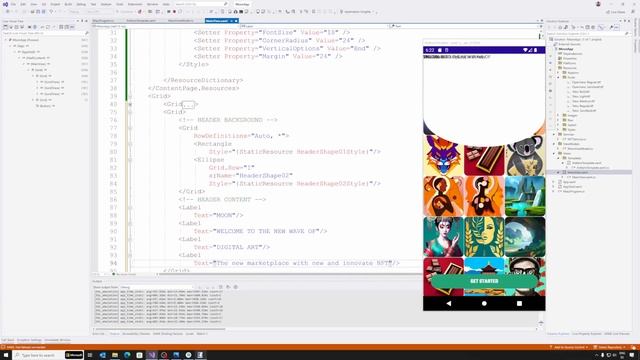Open the Error List tab
640x360 pixels.
pos(98,334)
